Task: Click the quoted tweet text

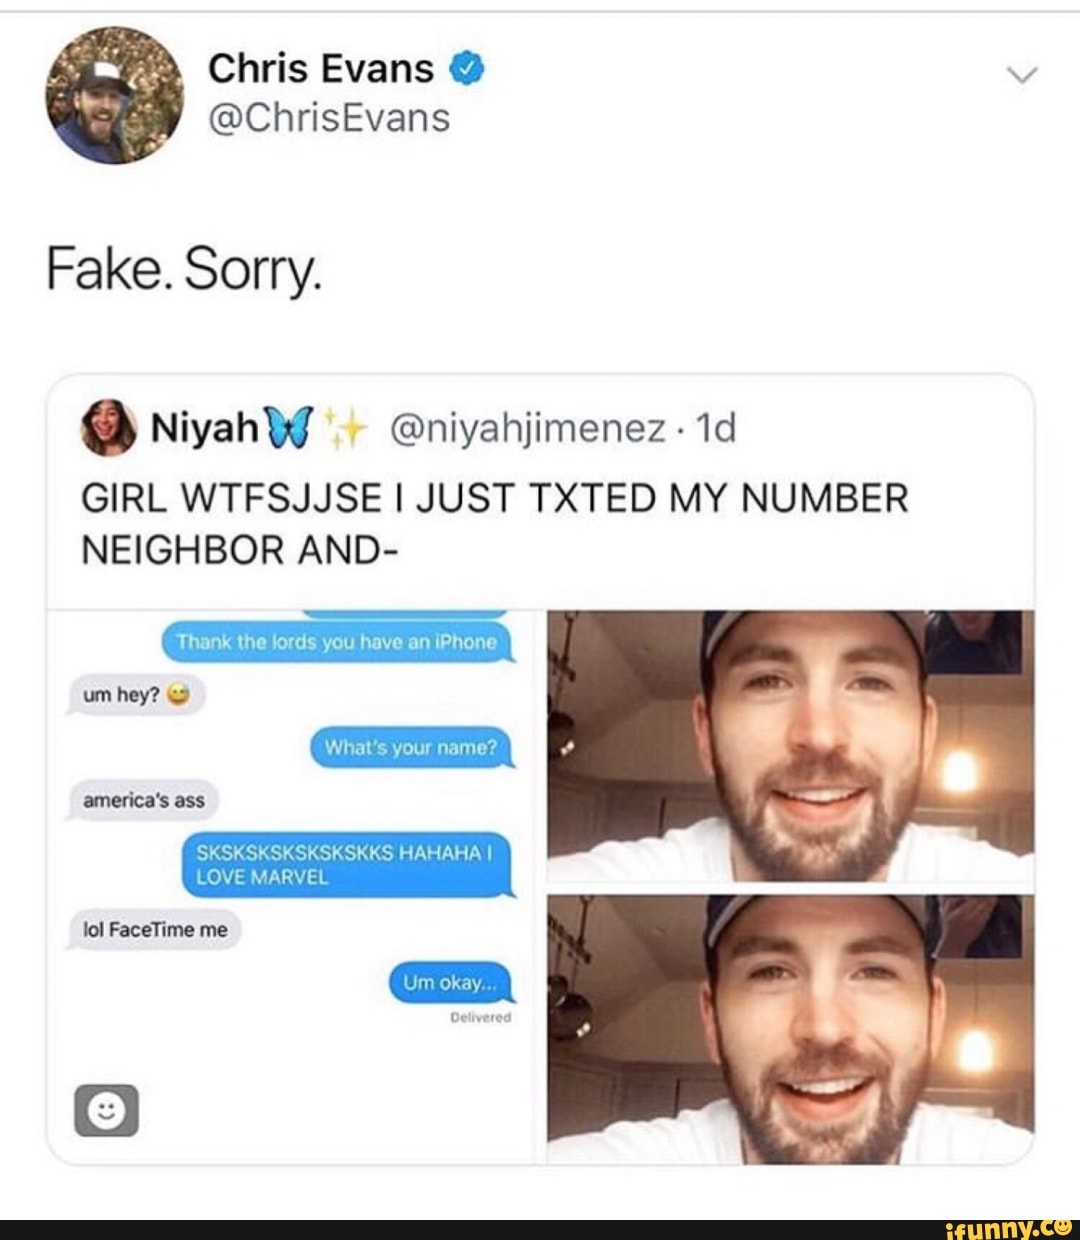Action: click(x=494, y=522)
